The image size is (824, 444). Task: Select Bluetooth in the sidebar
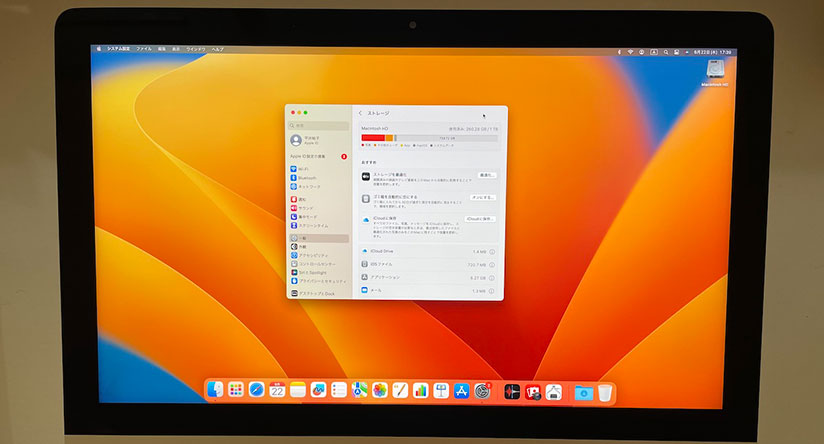click(318, 178)
